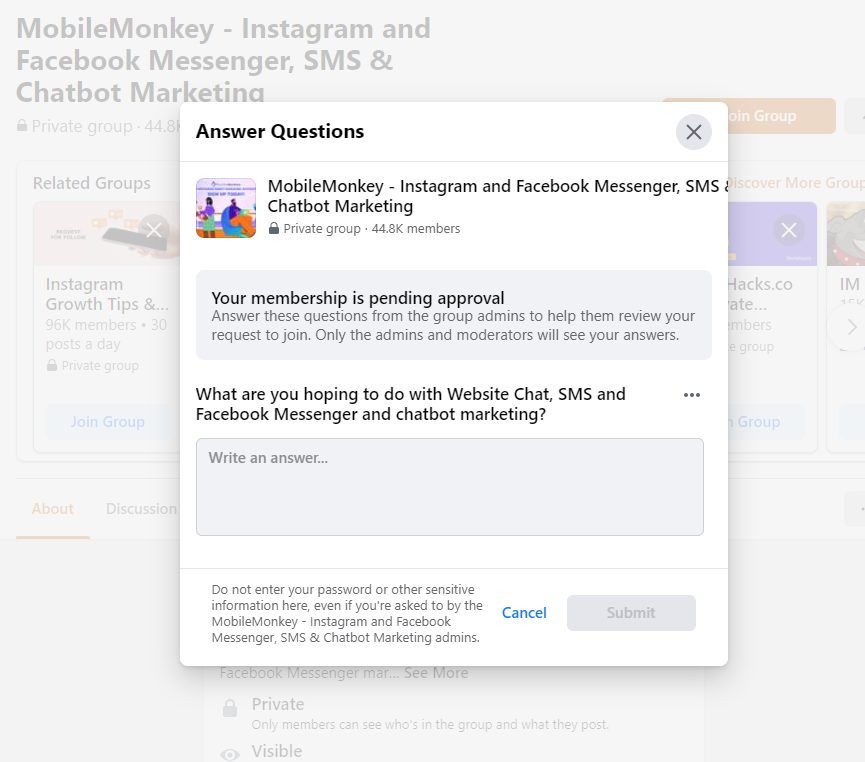Click the lock icon beside Private group in dialog
865x762 pixels.
273,228
